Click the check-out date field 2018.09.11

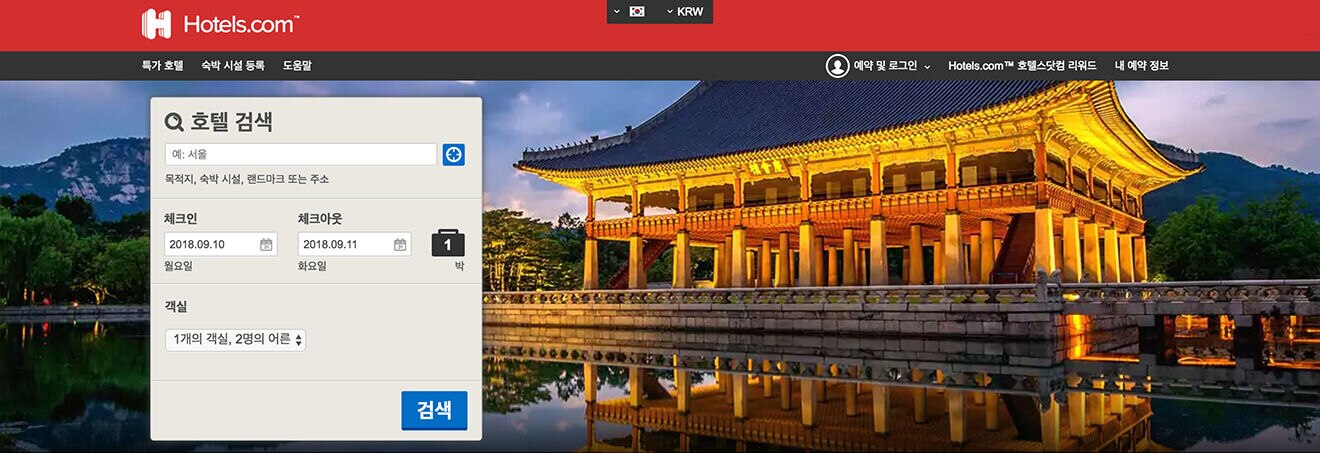(354, 244)
